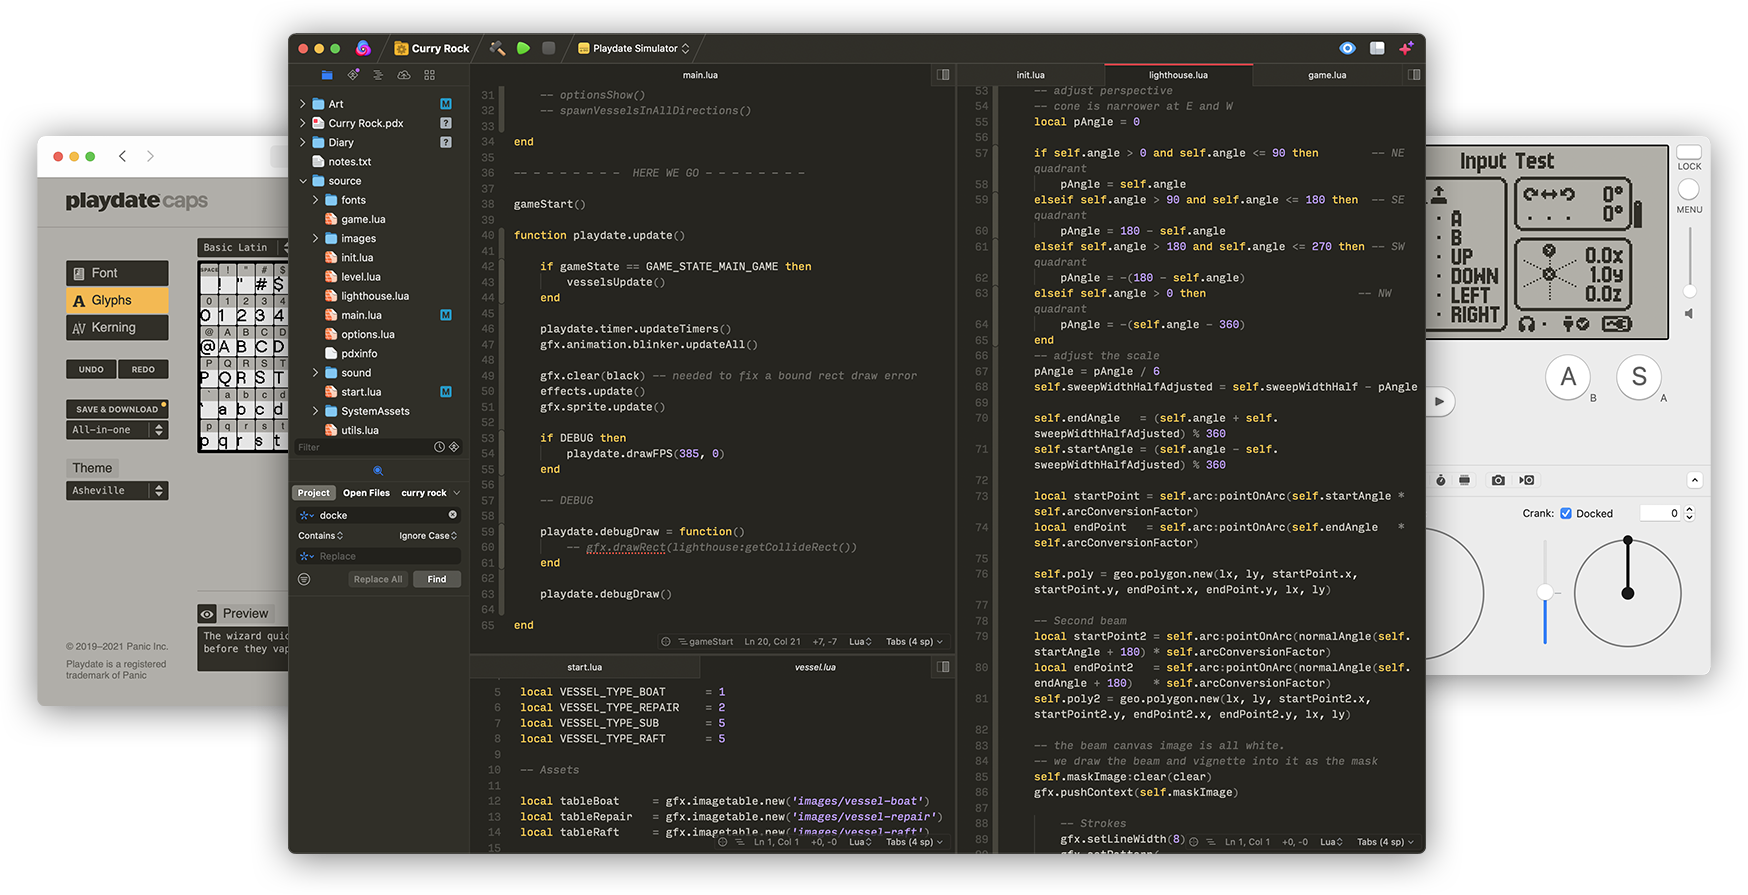Screen dimensions: 1748x895
Task: Expand the SystemAssets folder
Action: [x=316, y=411]
